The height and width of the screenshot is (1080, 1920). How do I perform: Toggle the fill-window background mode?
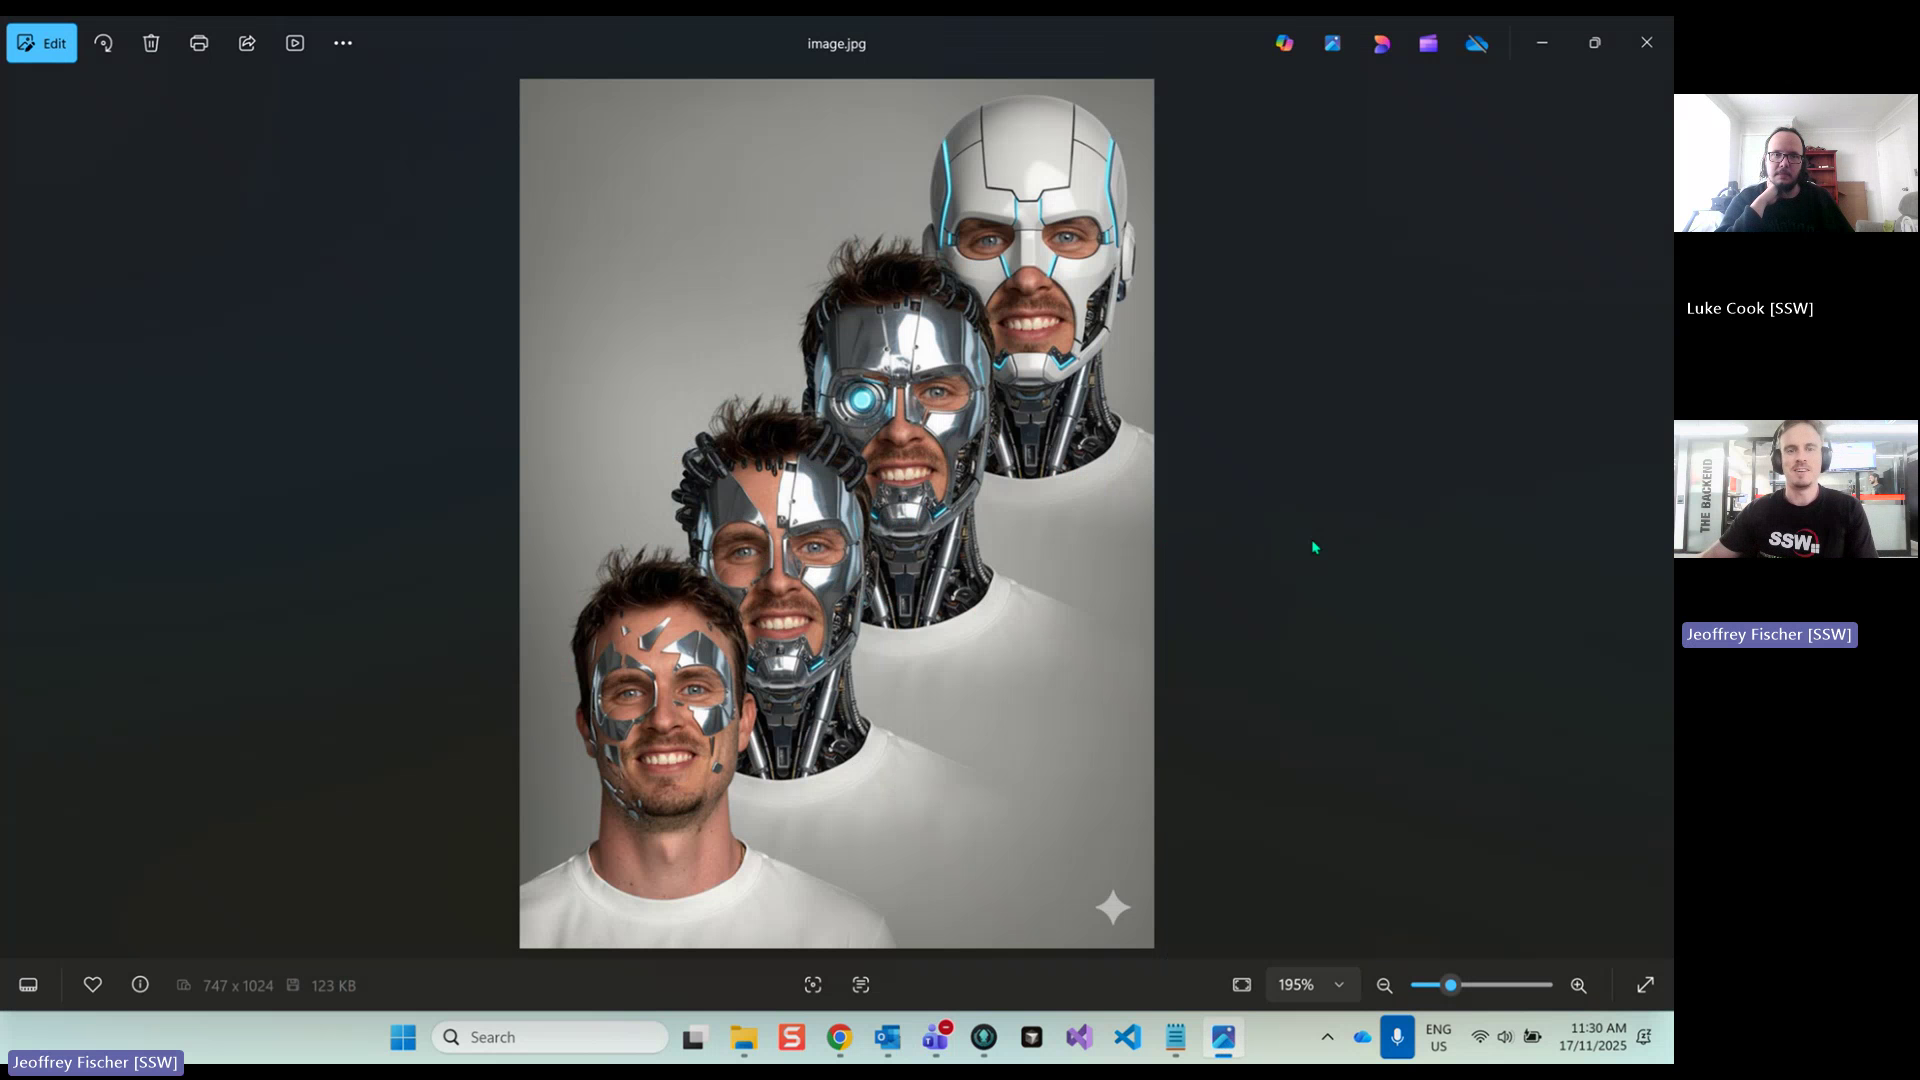pos(1240,985)
